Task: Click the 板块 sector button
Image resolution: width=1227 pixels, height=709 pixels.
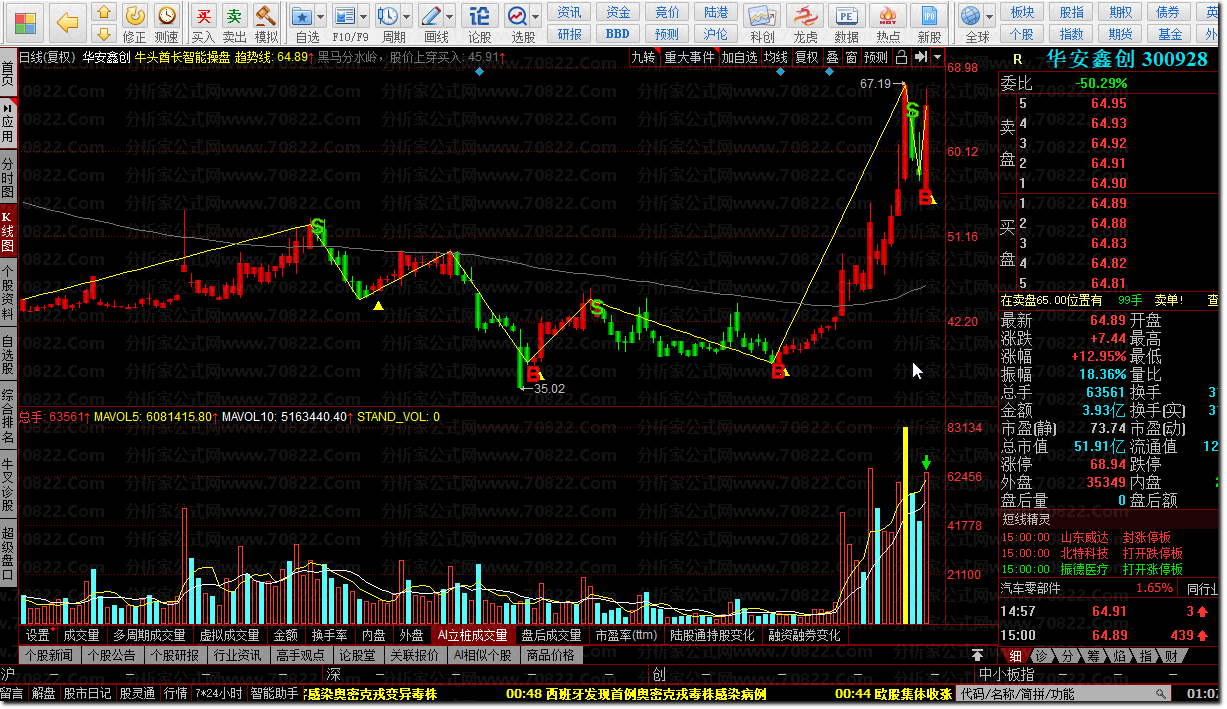Action: click(x=1023, y=12)
